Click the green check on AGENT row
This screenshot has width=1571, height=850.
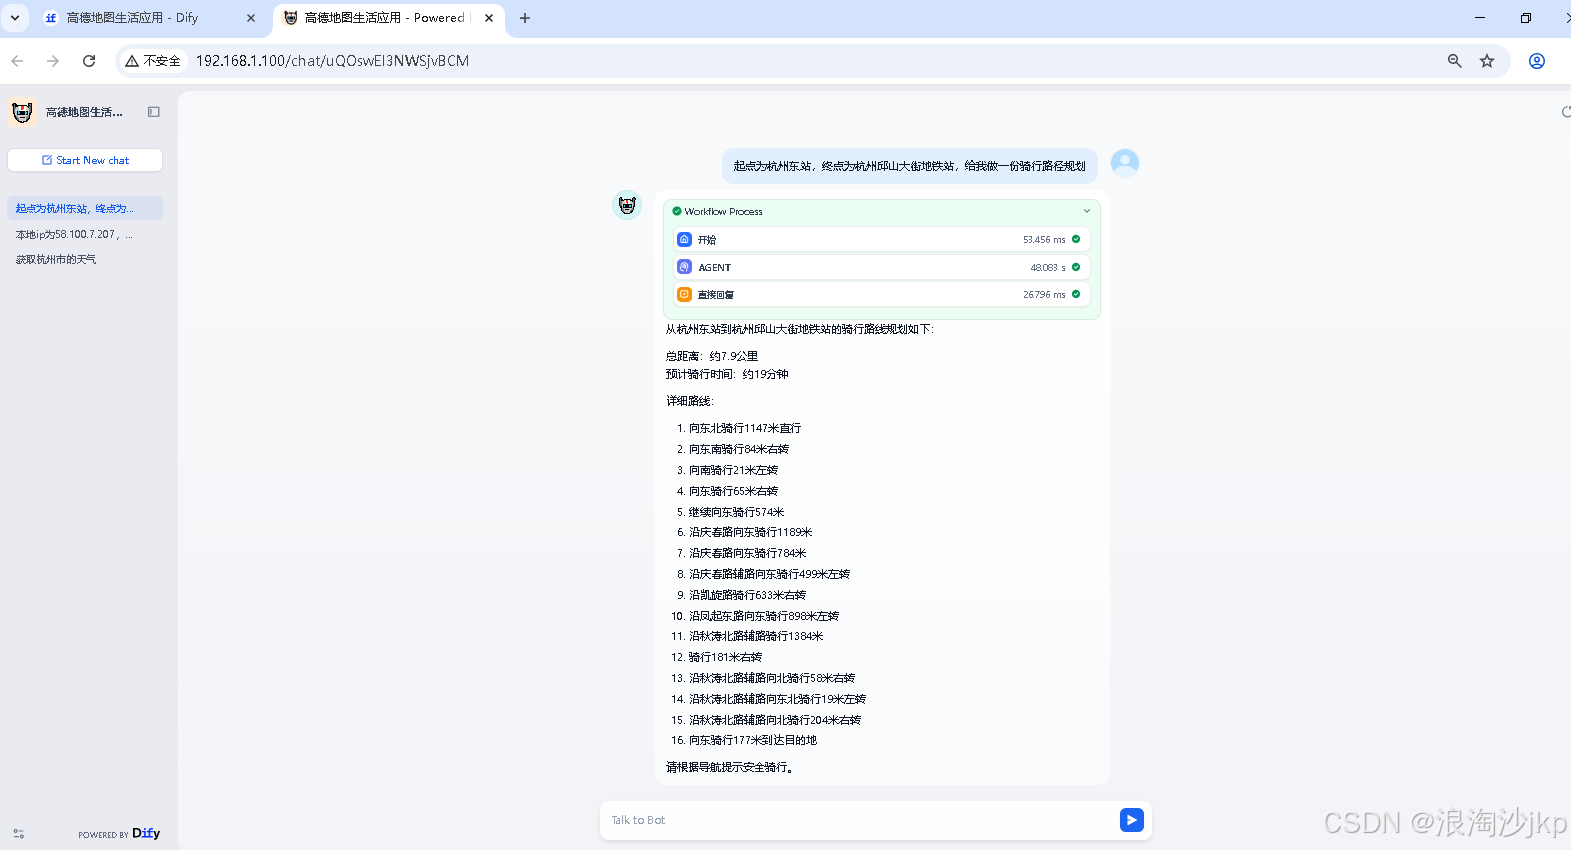[x=1076, y=267]
